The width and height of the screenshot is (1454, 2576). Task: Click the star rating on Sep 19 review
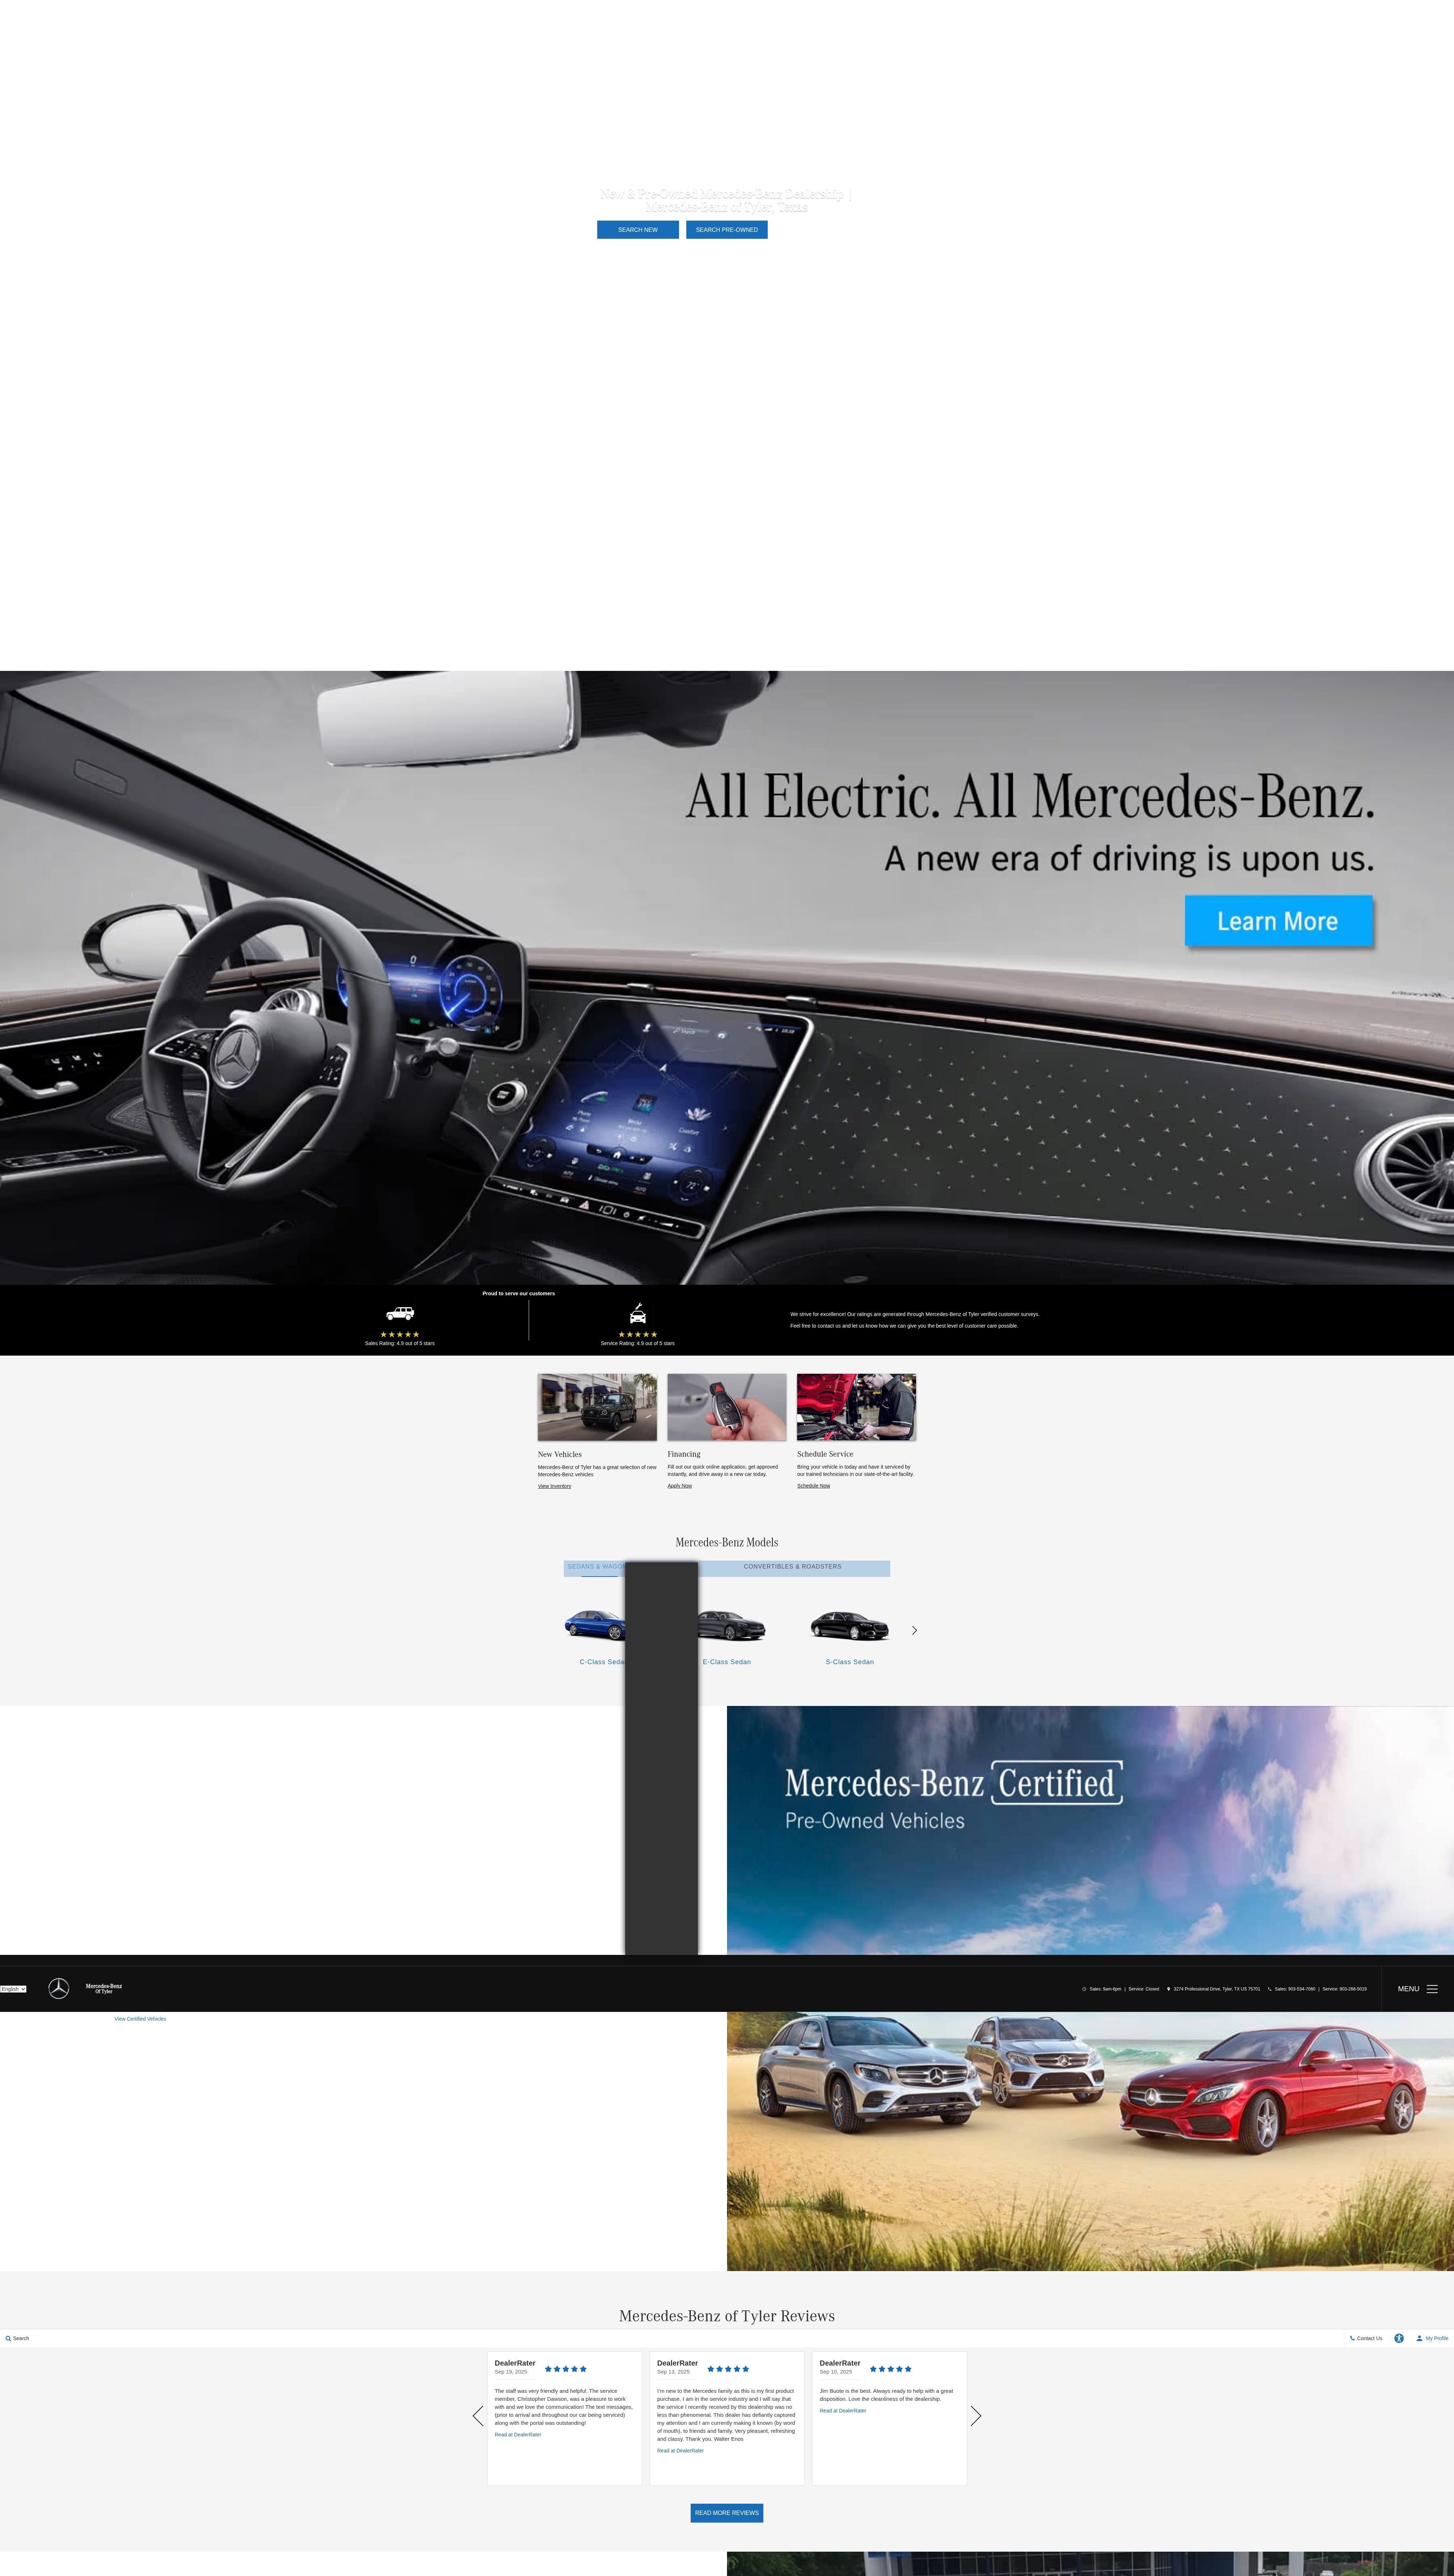click(566, 2369)
